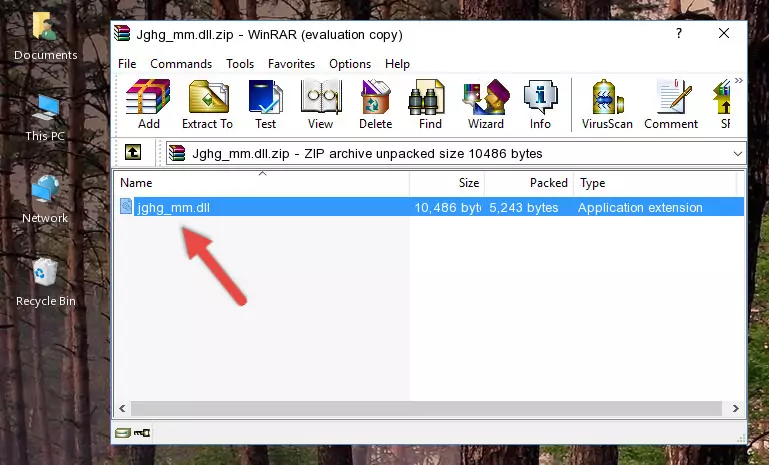Select the This PC desktop icon
The image size is (769, 465).
click(x=45, y=118)
